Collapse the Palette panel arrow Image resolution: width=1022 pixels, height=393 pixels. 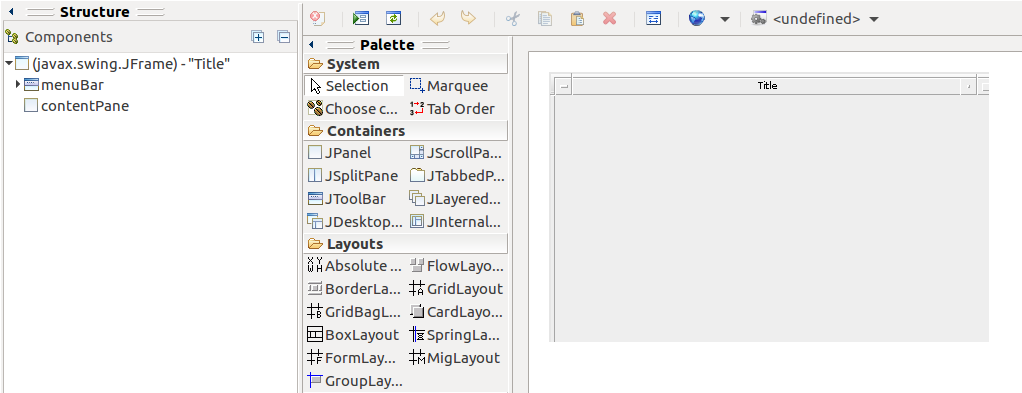(312, 45)
